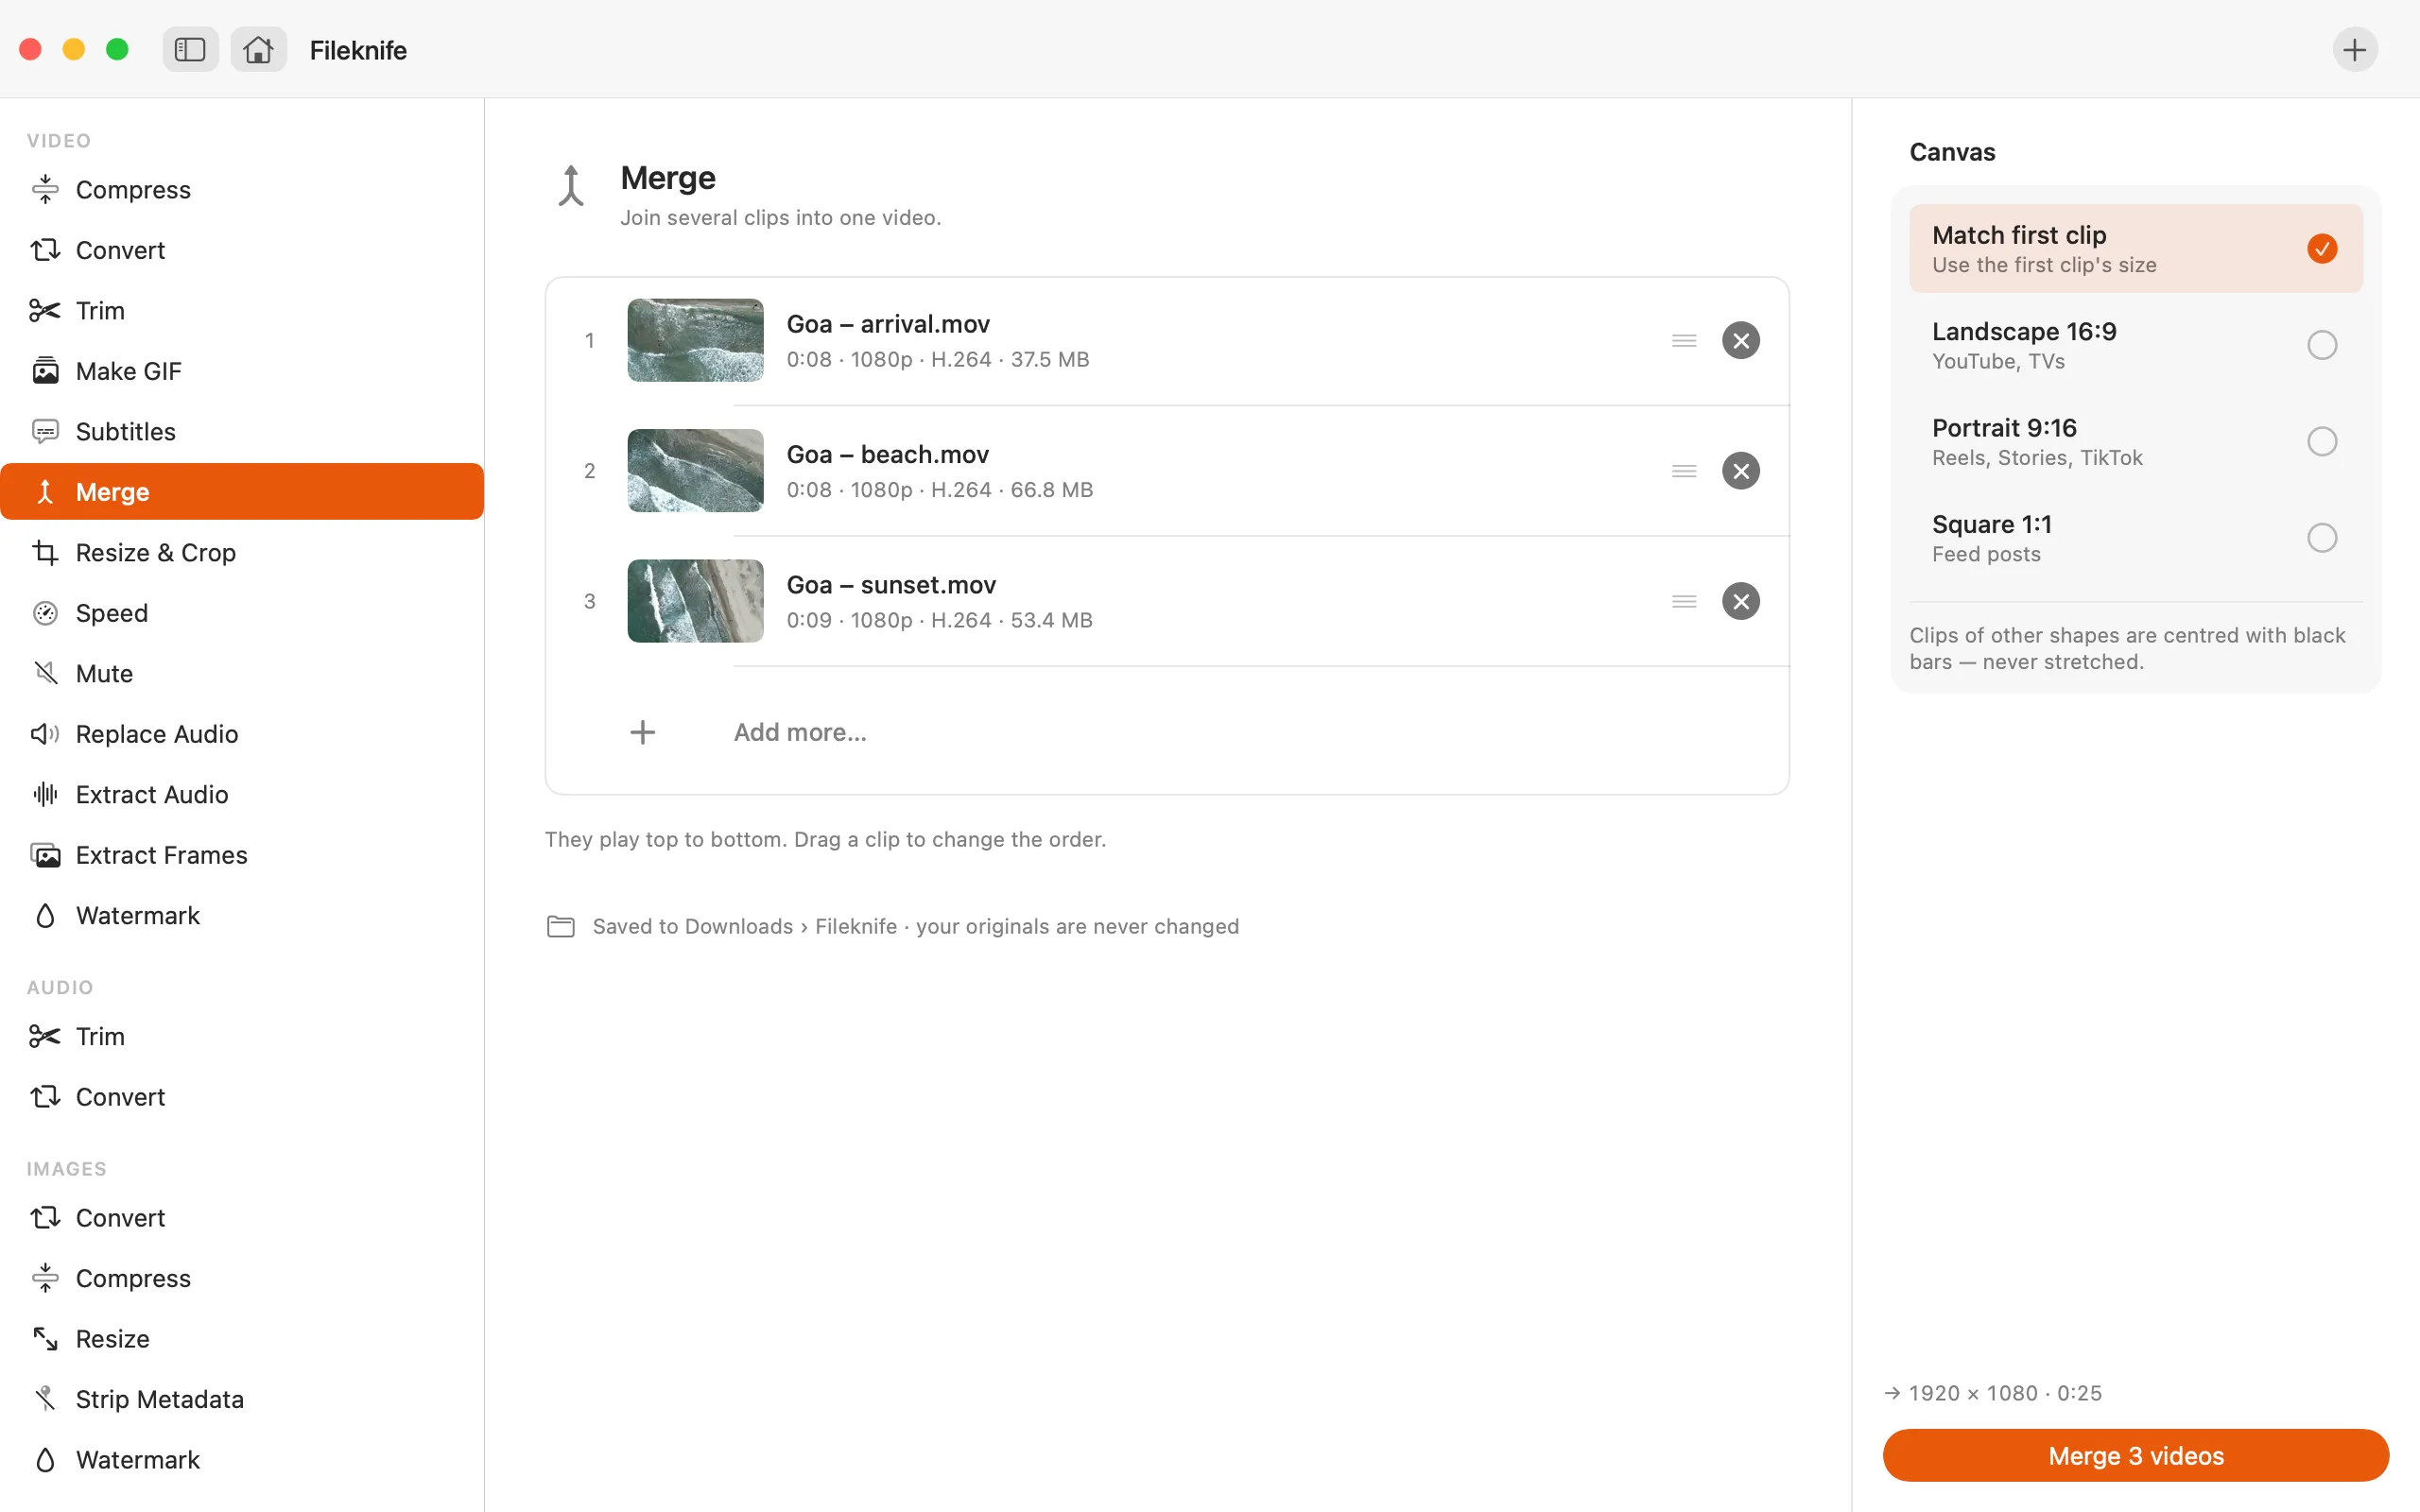Open the Speed tool
This screenshot has height=1512, width=2420.
pos(242,613)
